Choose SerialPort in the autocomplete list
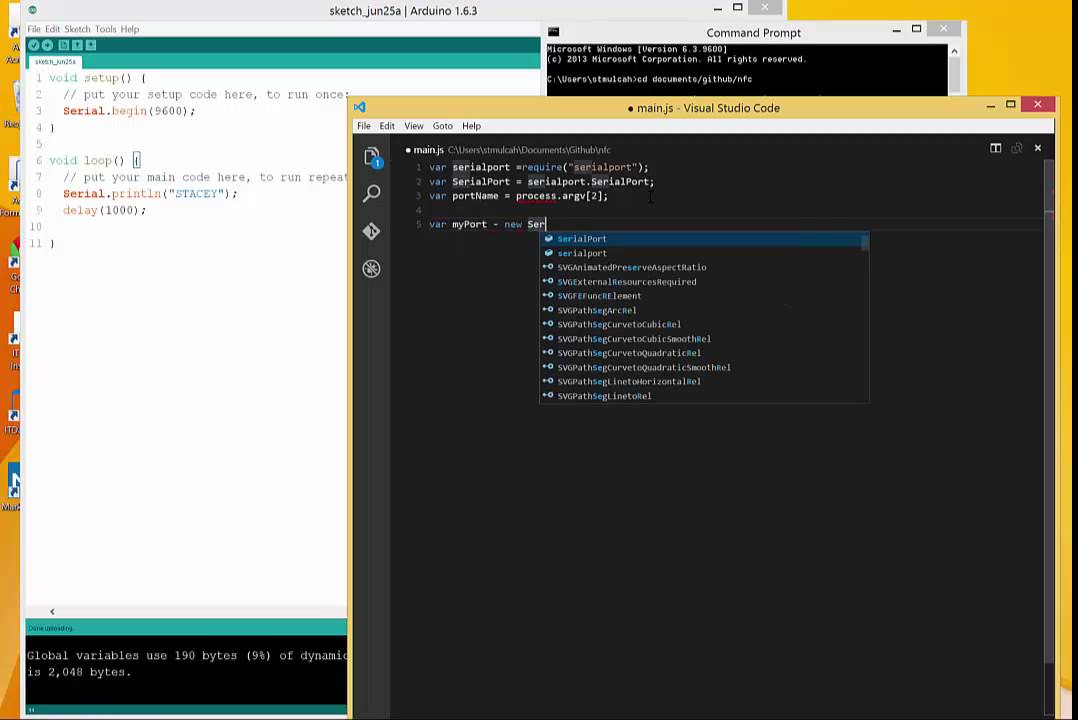This screenshot has width=1078, height=720. click(x=703, y=239)
